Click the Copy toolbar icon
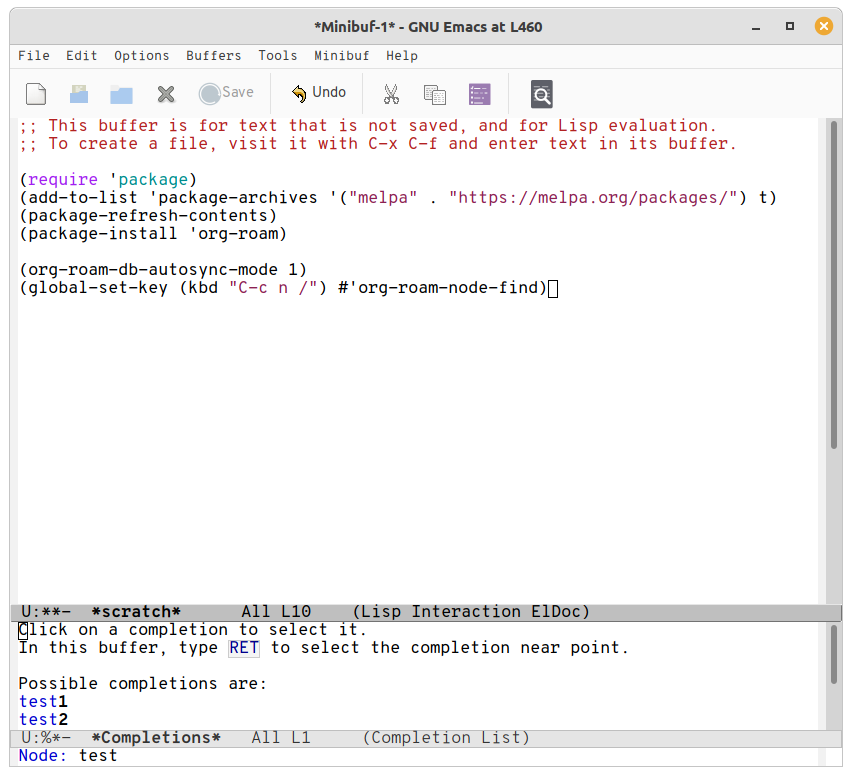The image size is (852, 776). point(435,94)
